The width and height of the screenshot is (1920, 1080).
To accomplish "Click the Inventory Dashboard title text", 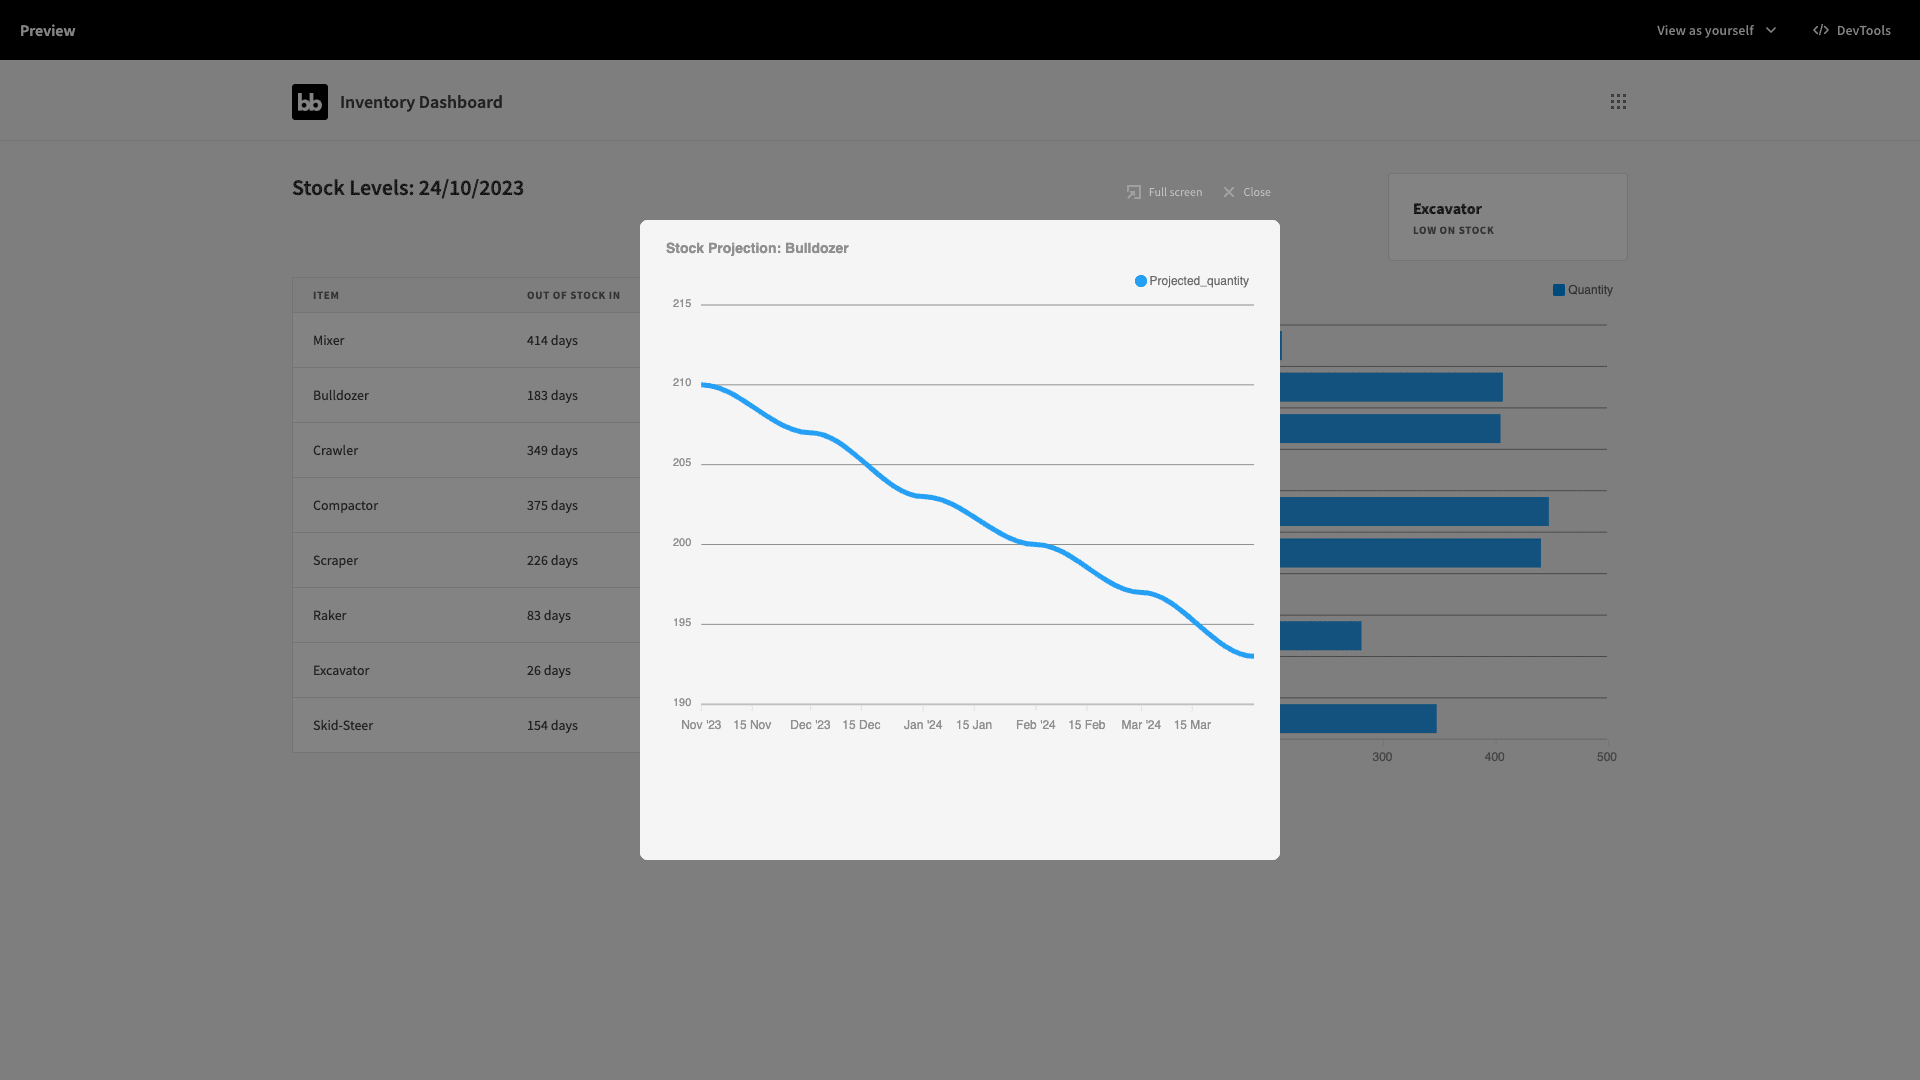I will click(421, 102).
